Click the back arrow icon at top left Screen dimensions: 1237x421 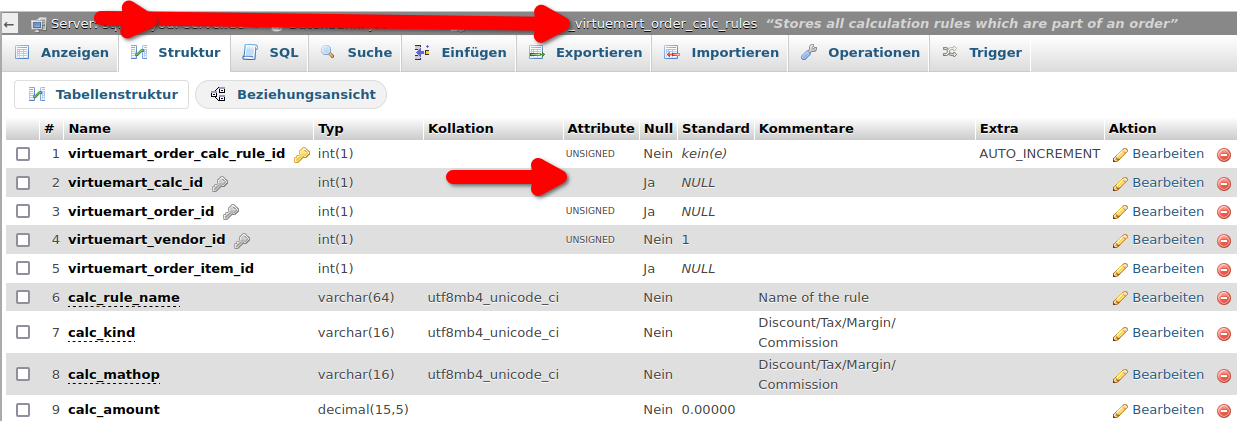[x=9, y=22]
